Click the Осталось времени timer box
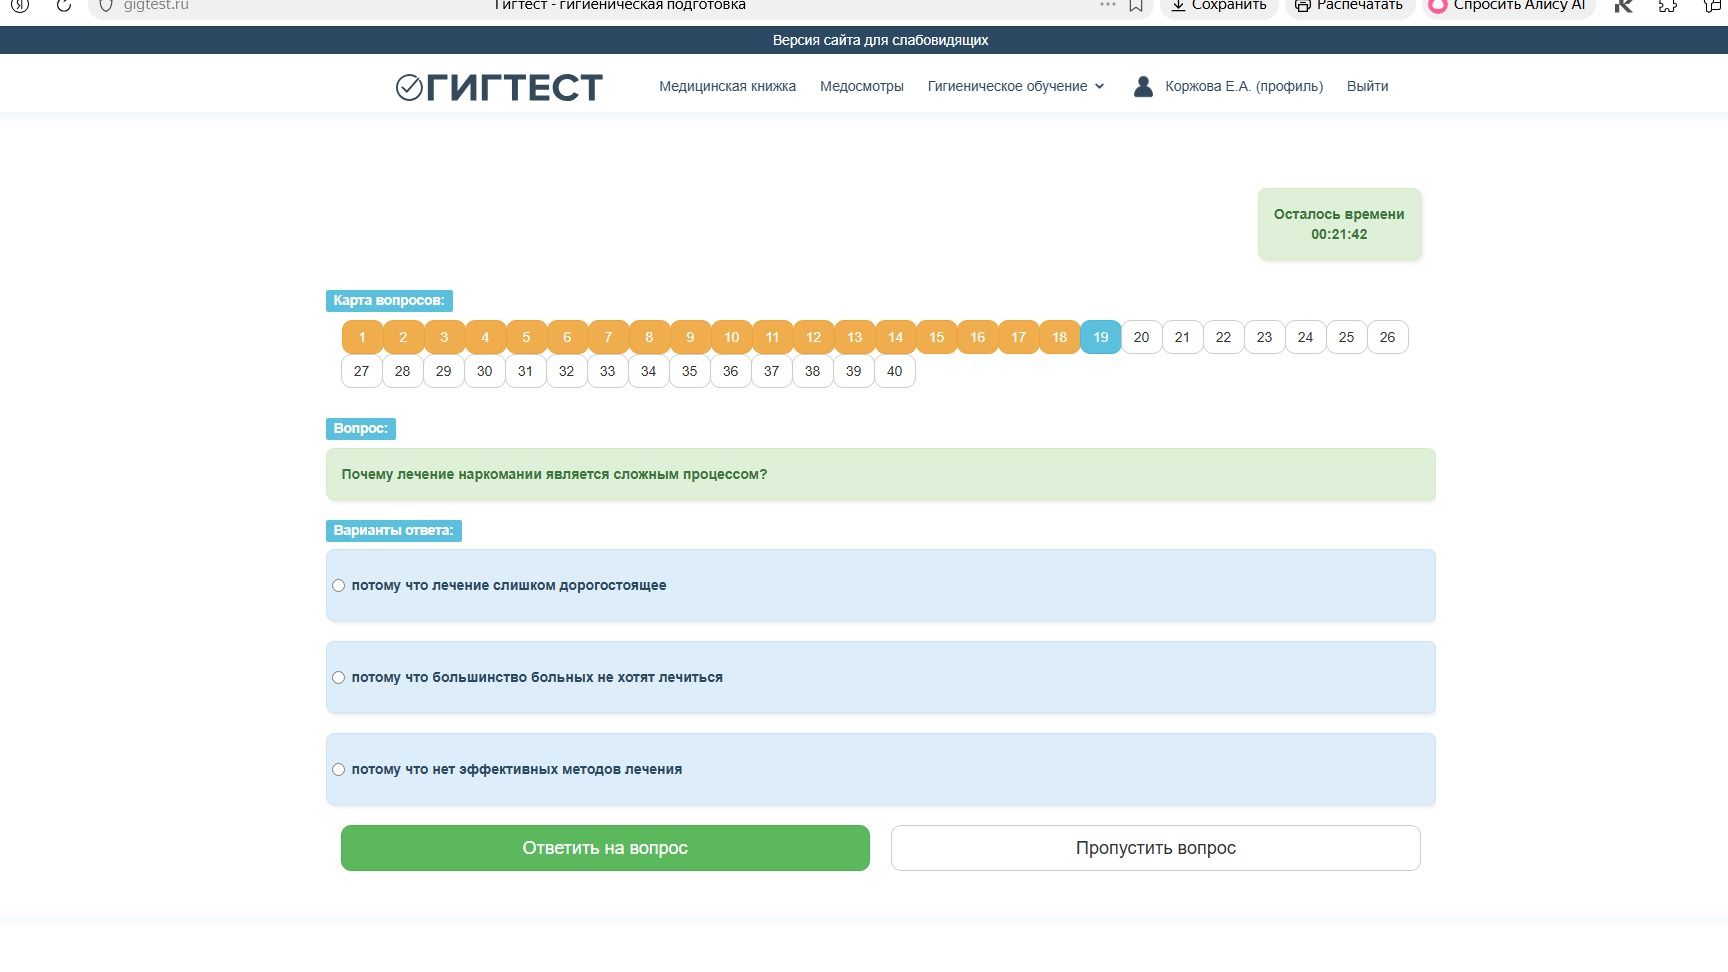The image size is (1728, 972). (x=1339, y=224)
